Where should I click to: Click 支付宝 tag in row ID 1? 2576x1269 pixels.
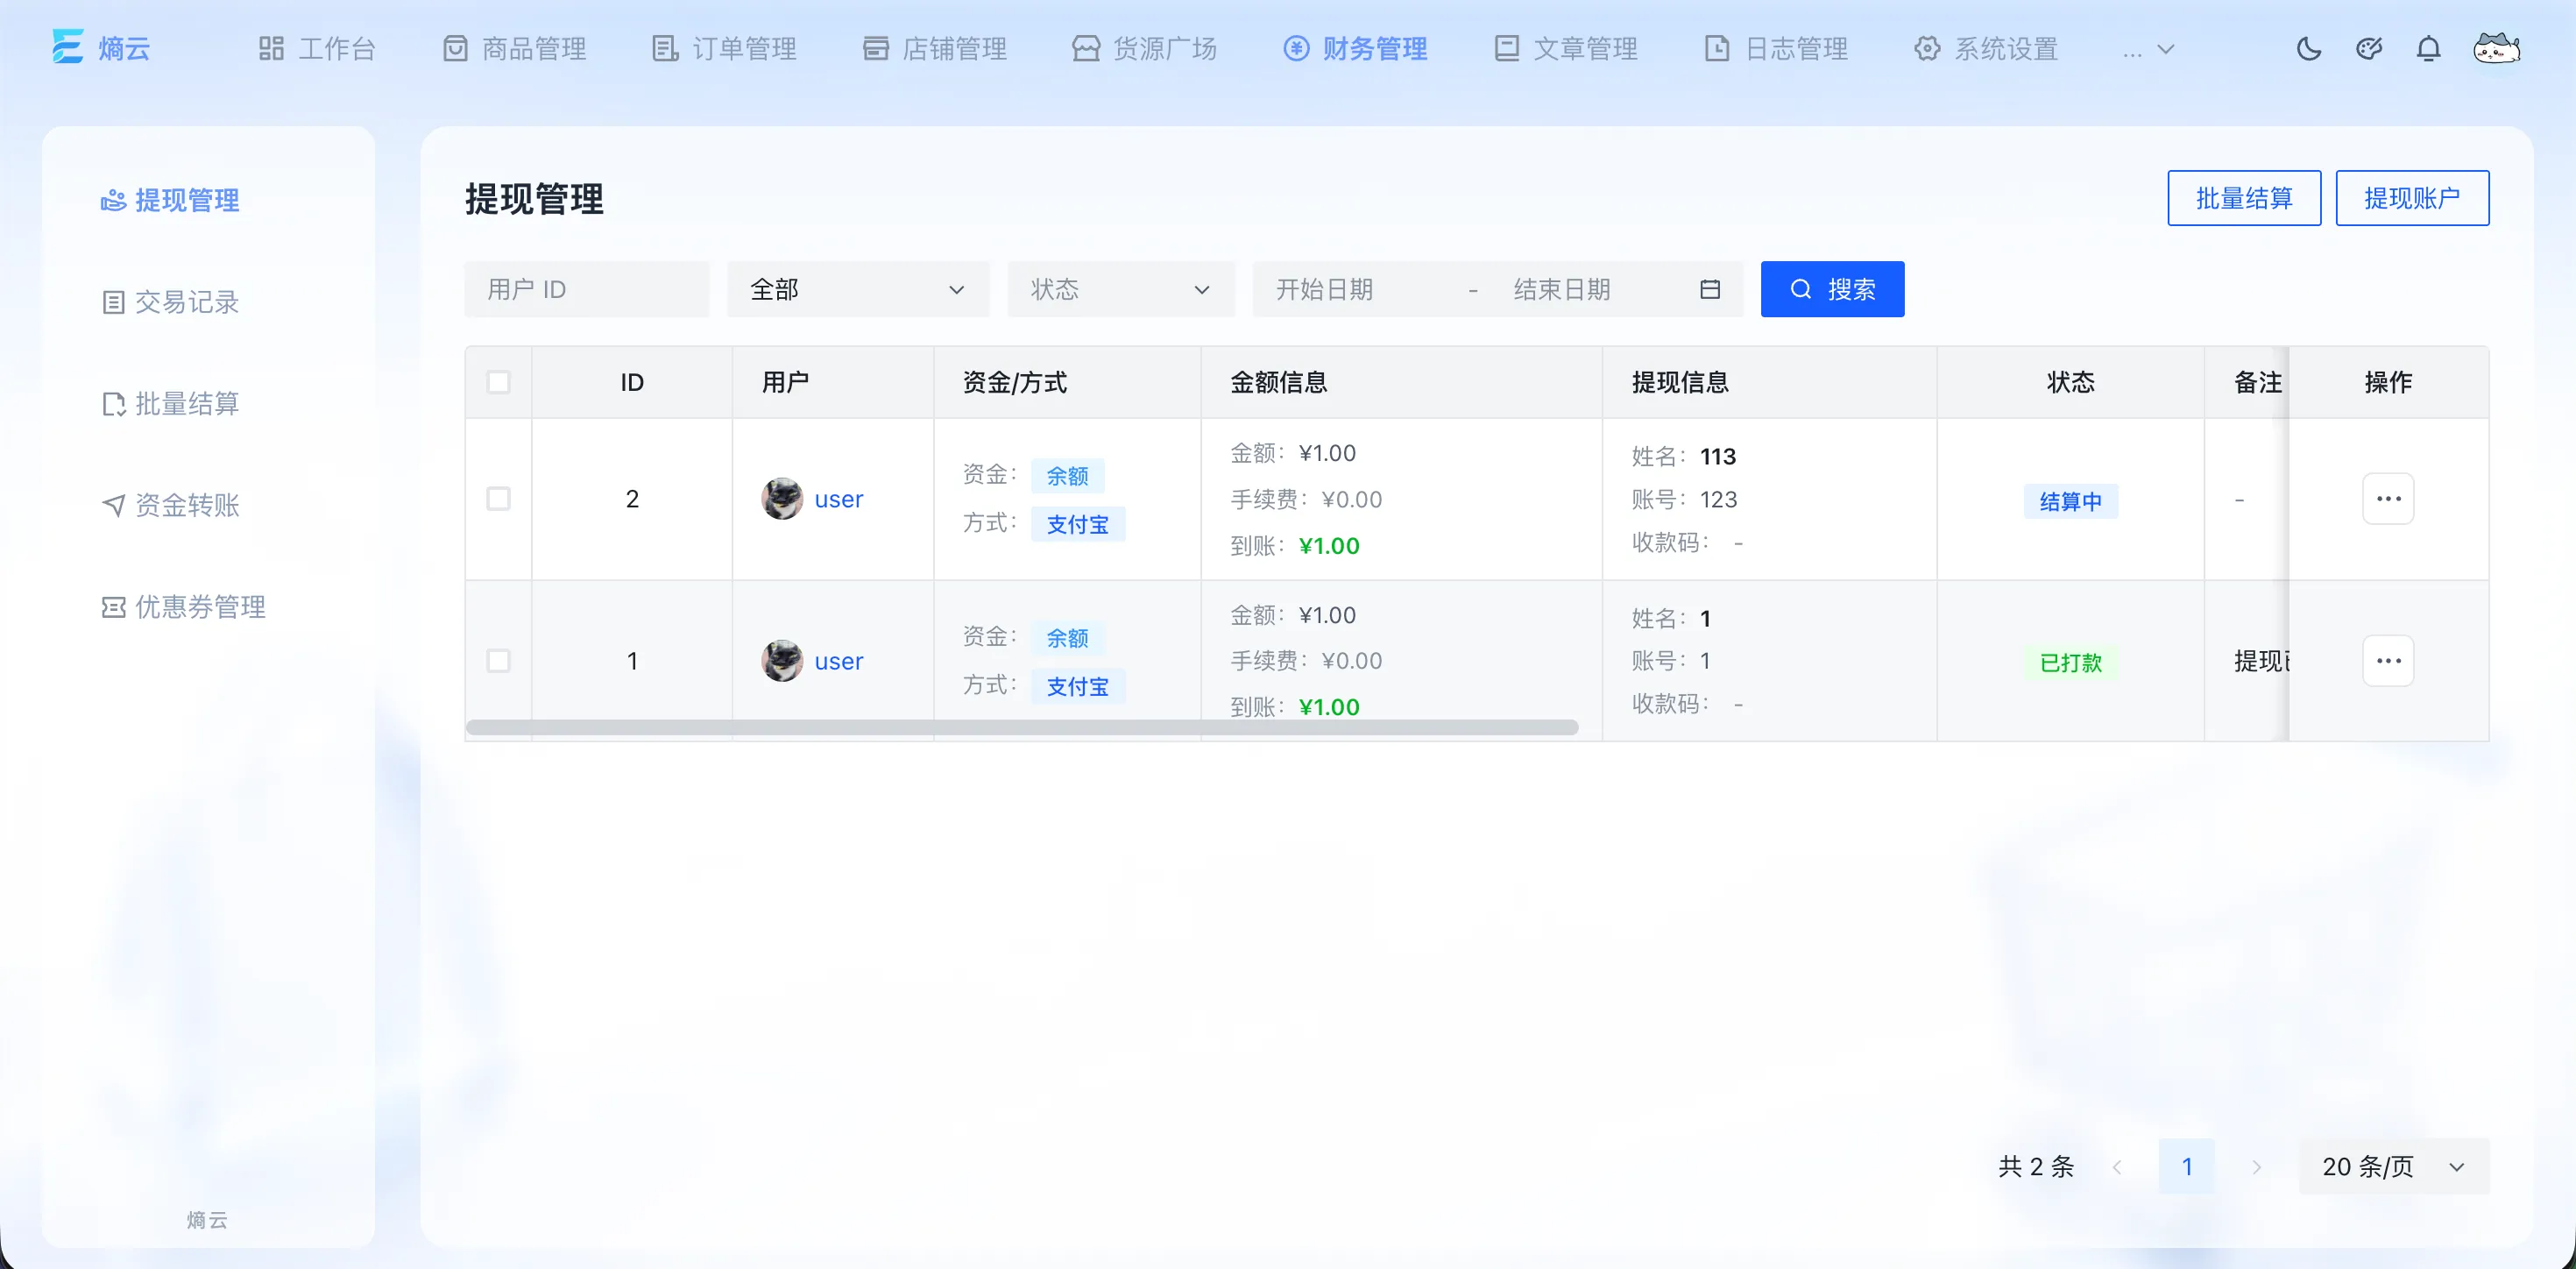[x=1077, y=686]
